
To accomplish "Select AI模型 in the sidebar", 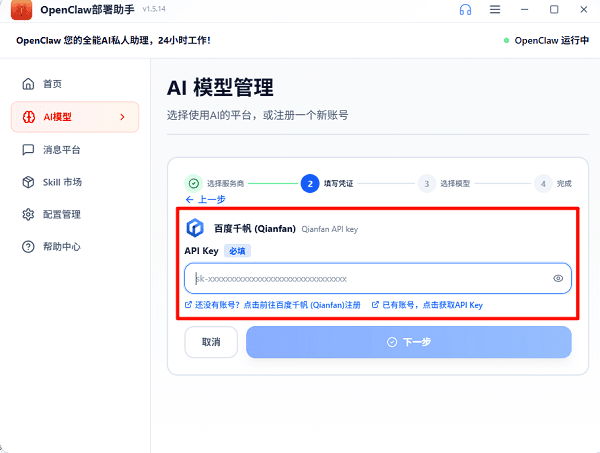I will pos(75,117).
